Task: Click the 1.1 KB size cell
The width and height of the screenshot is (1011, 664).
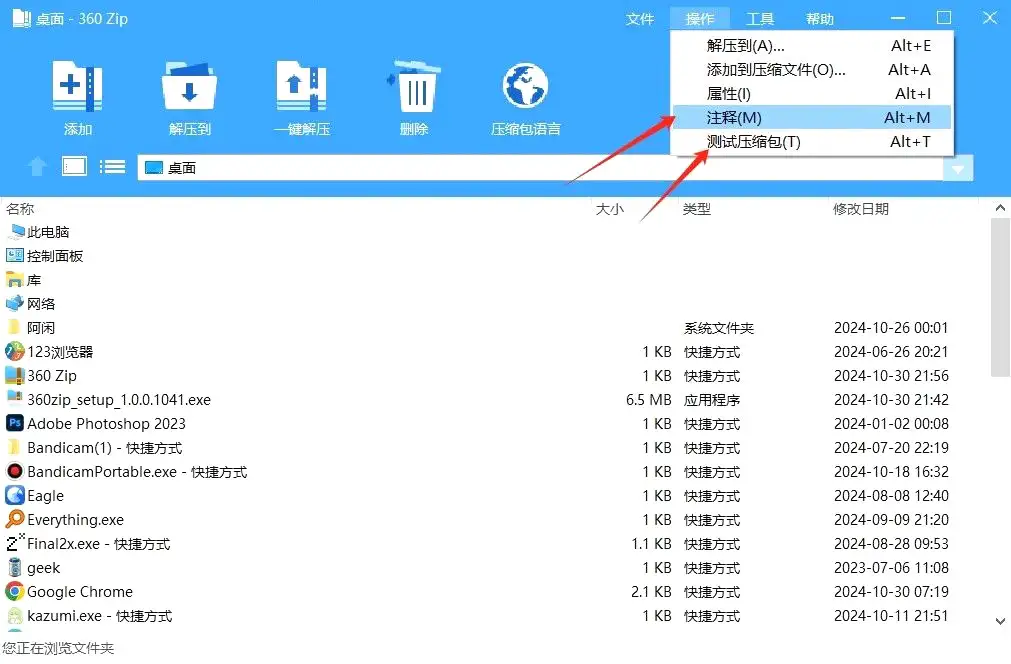Action: (651, 543)
